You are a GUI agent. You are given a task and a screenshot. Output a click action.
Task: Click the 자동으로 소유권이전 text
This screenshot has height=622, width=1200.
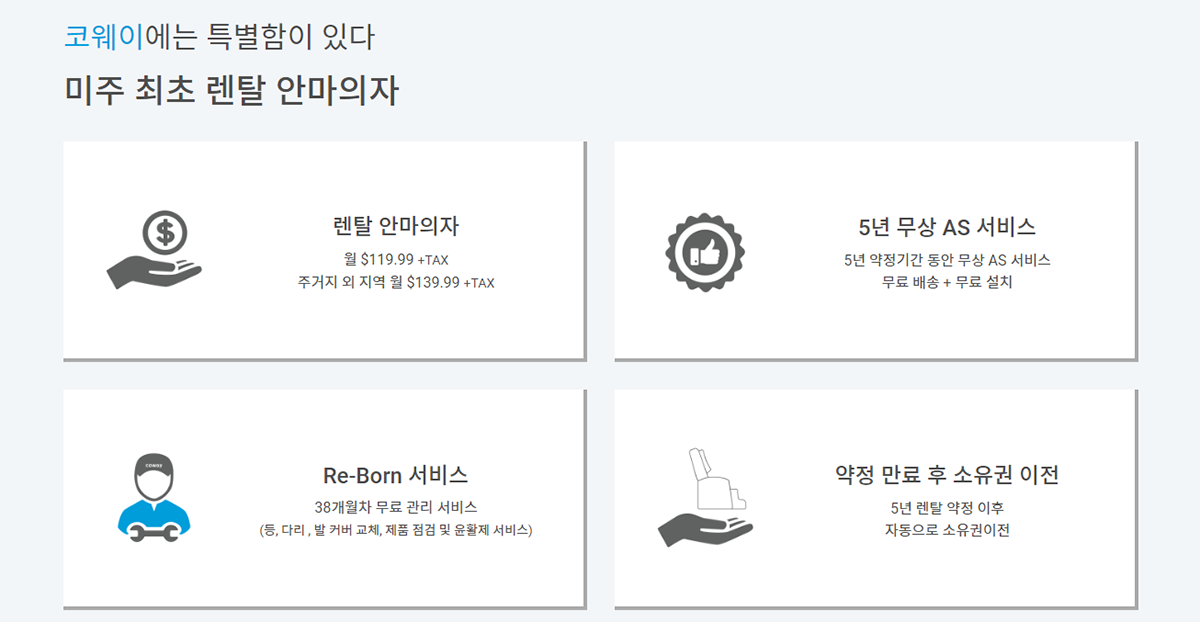pyautogui.click(x=947, y=530)
